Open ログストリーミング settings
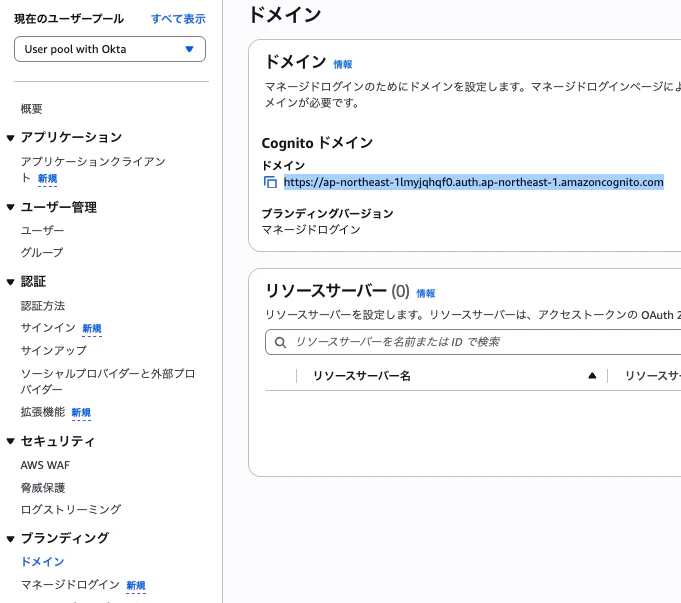Viewport: 681px width, 603px height. [71, 510]
